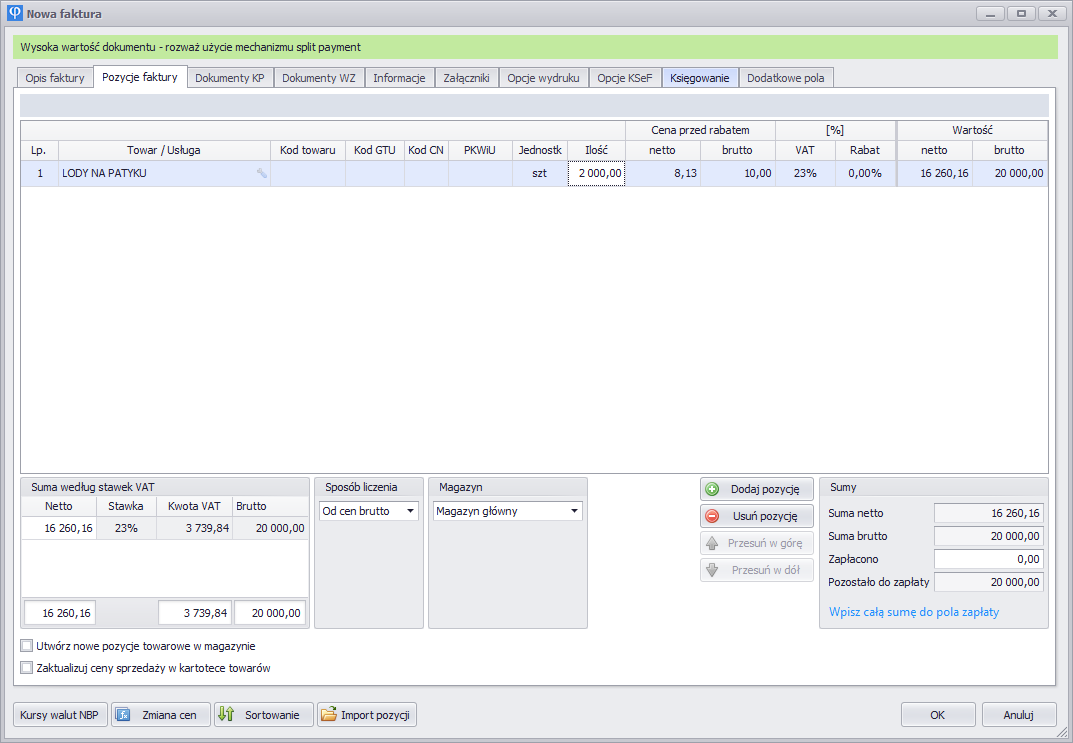The image size is (1073, 743).
Task: Click the Ilość cell showing 2 000,00
Action: [596, 174]
